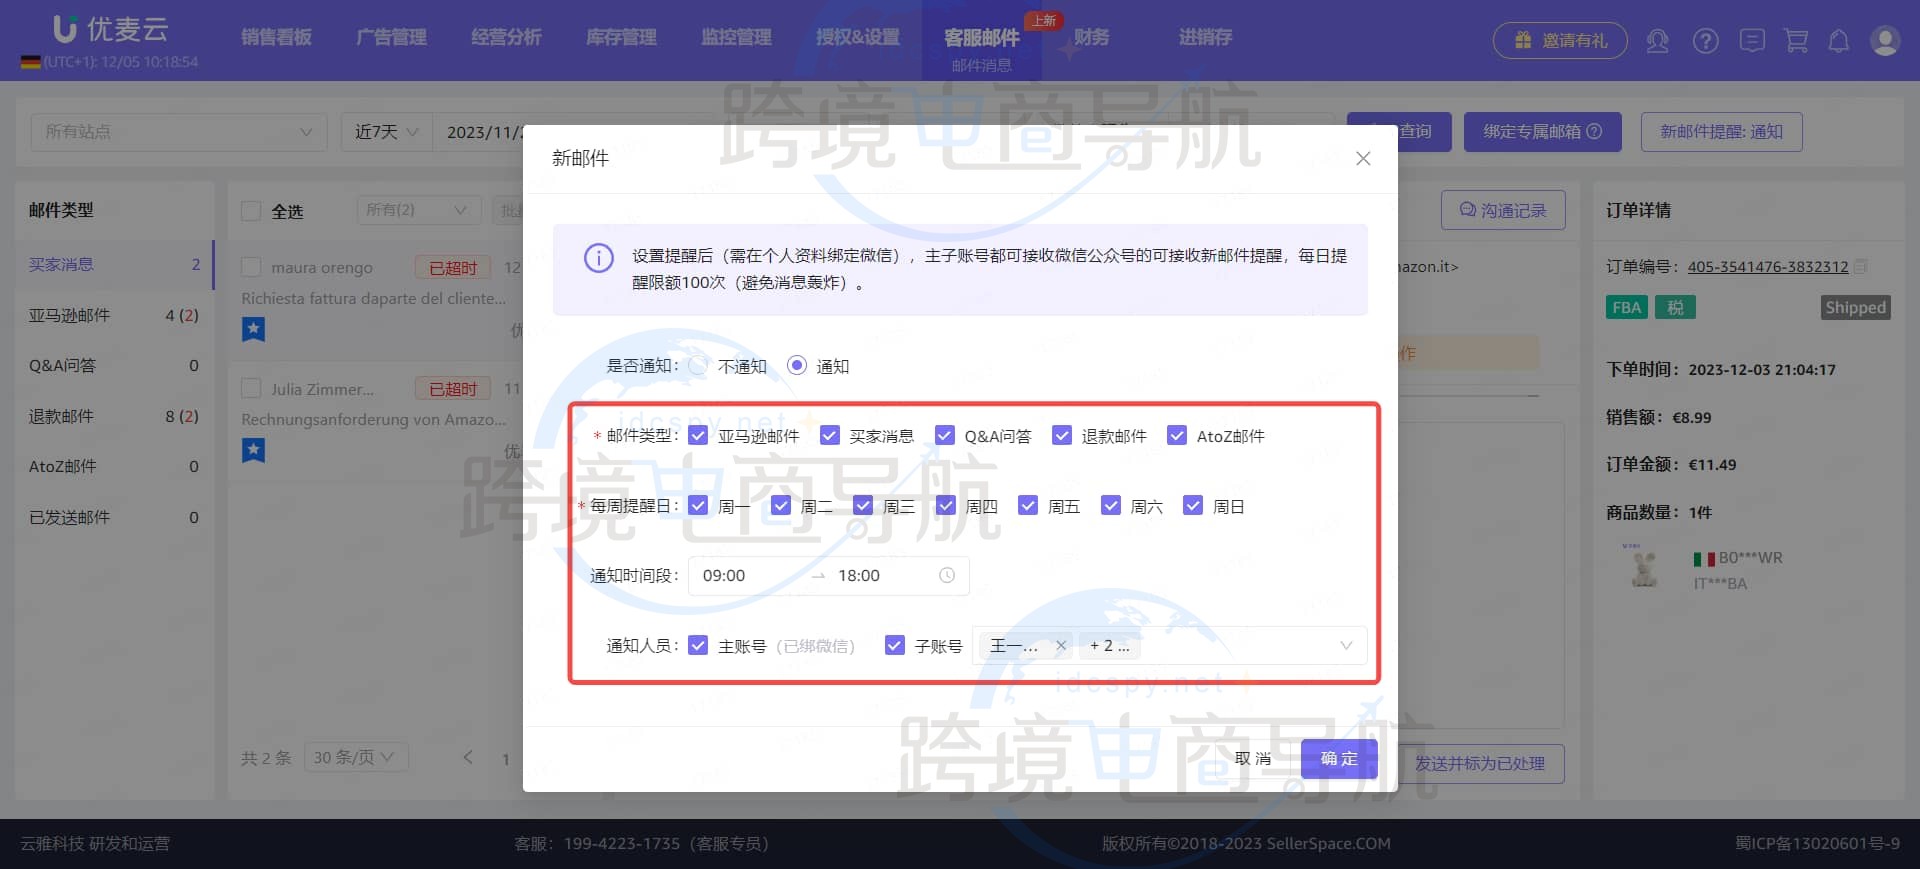Toggle 周四 reminder day
1920x869 pixels.
[946, 505]
